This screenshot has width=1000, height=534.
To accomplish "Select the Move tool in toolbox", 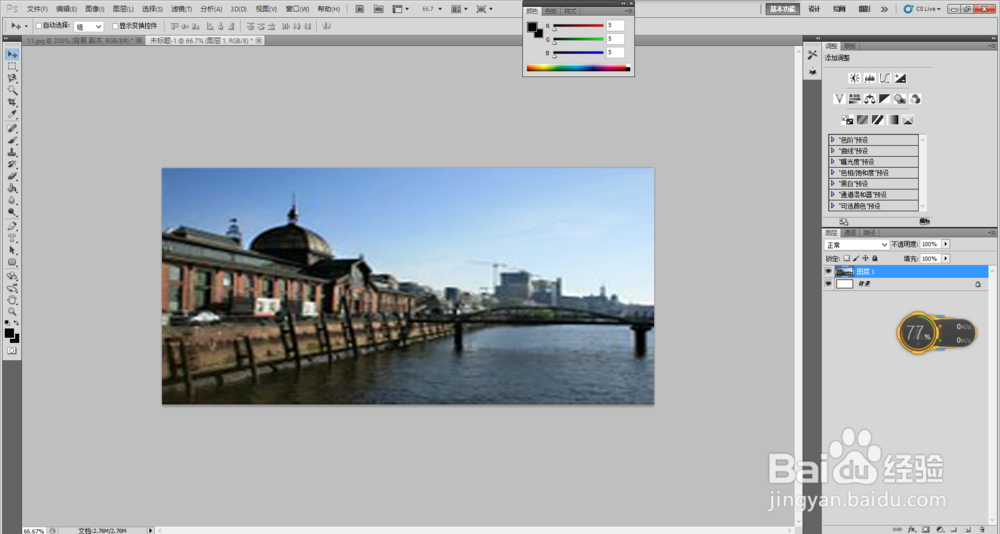I will [x=12, y=55].
